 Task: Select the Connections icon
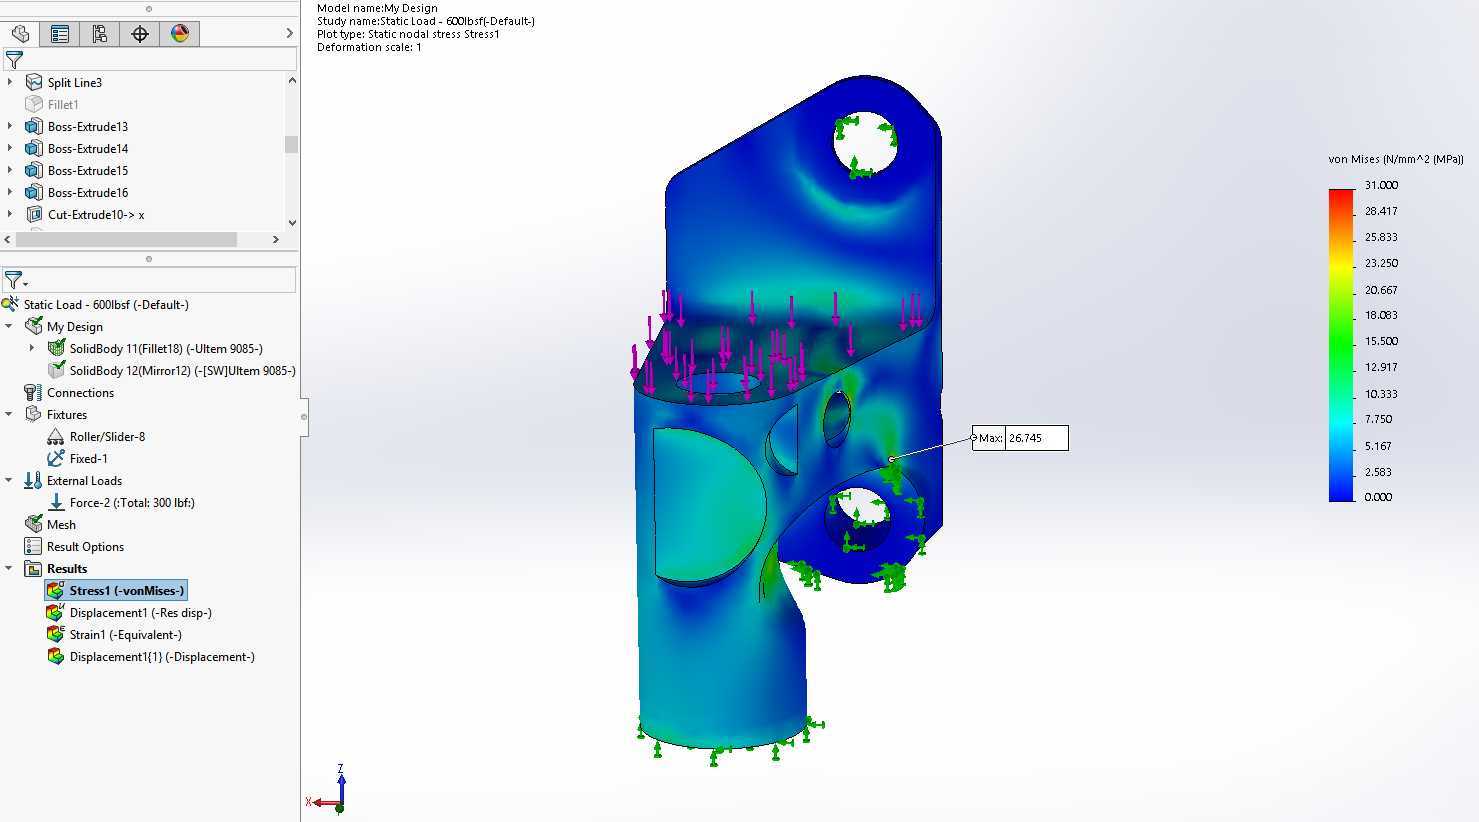click(x=34, y=392)
